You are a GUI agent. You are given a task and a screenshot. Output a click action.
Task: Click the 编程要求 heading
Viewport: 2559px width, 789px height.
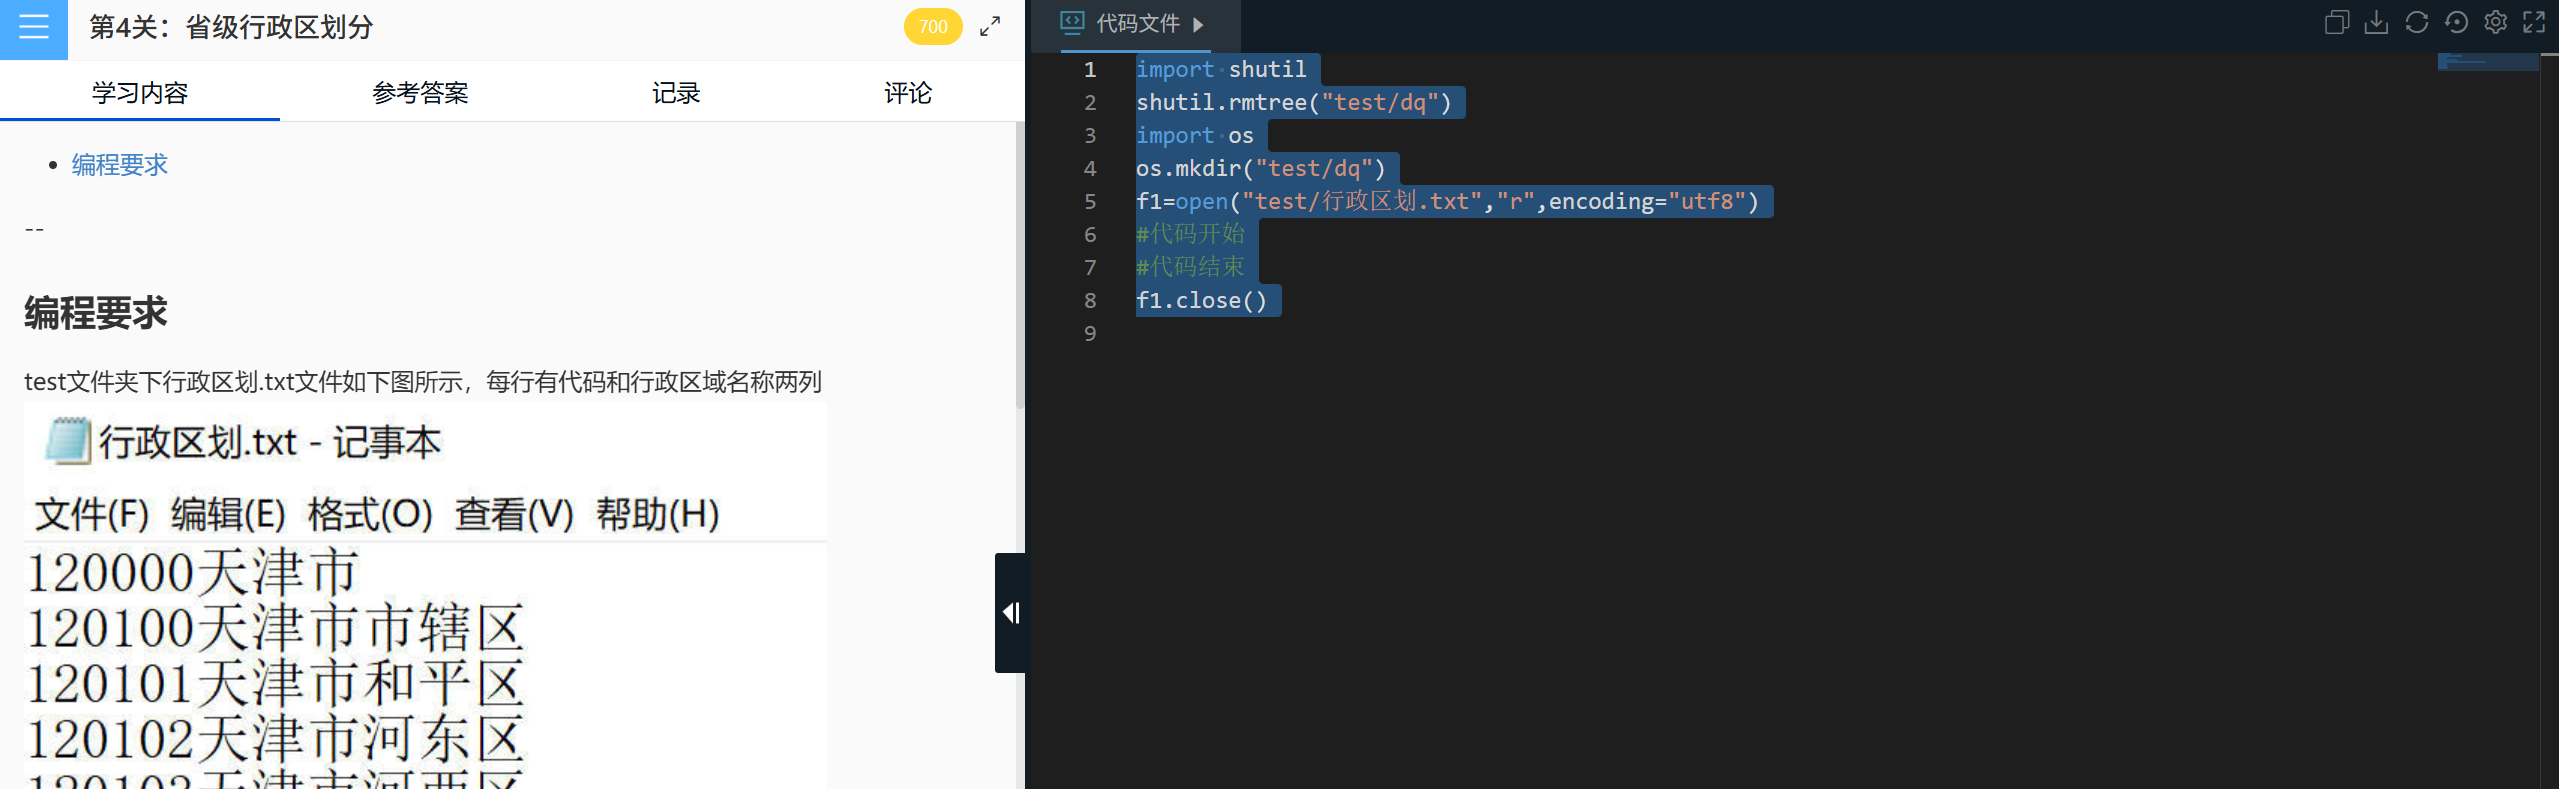[96, 314]
